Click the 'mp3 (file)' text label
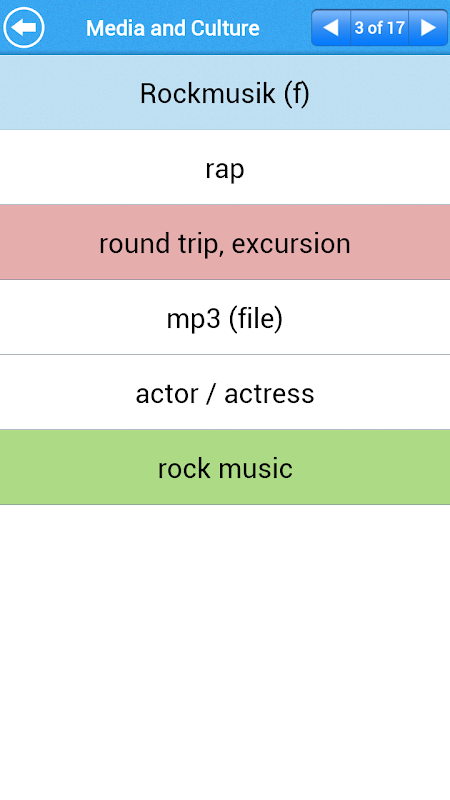The width and height of the screenshot is (450, 800). pos(225,319)
